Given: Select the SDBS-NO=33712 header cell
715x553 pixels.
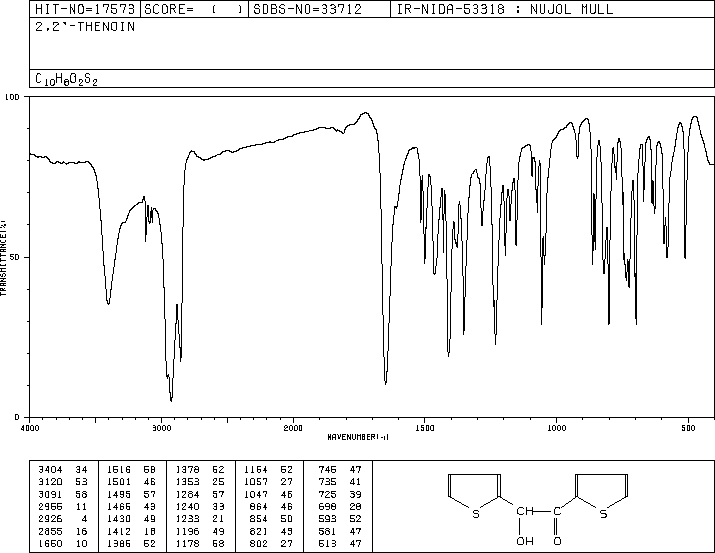Looking at the screenshot, I should pyautogui.click(x=307, y=9).
